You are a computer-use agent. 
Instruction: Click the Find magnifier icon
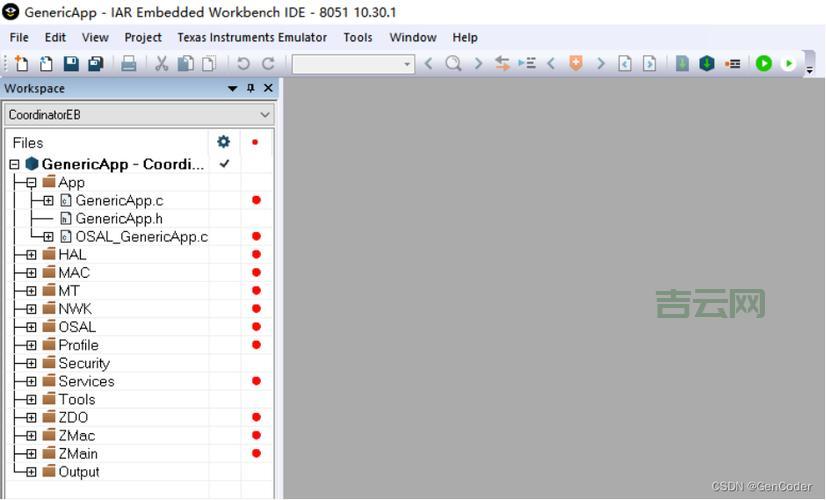[x=453, y=64]
